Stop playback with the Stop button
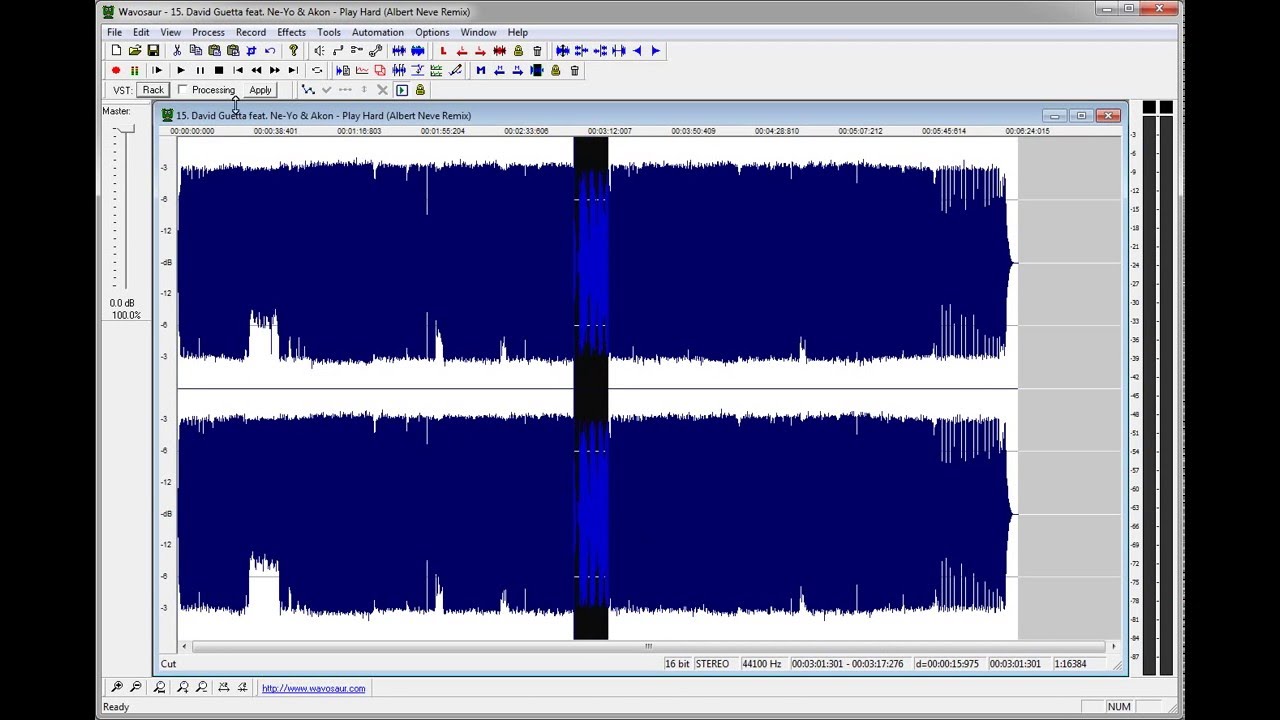Viewport: 1280px width, 720px height. pos(218,70)
